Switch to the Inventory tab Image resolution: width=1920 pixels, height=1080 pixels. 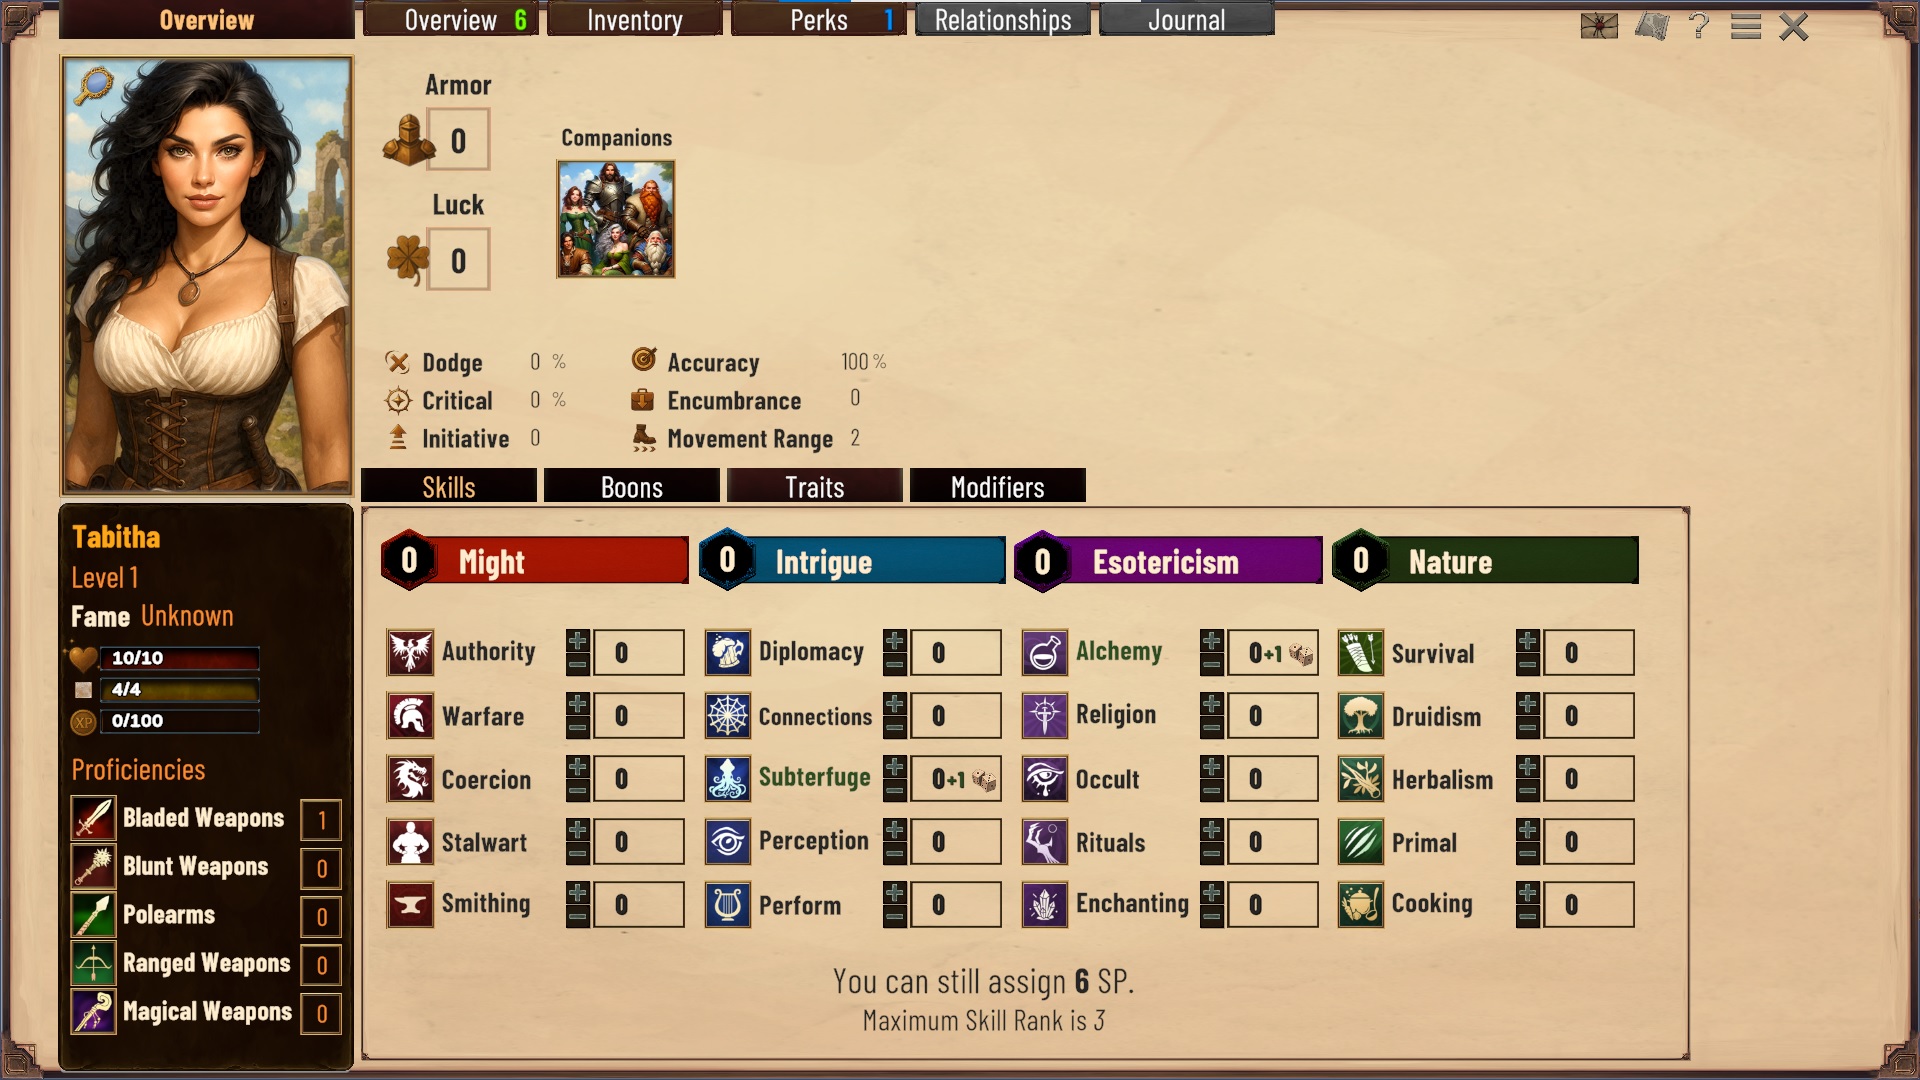tap(635, 20)
